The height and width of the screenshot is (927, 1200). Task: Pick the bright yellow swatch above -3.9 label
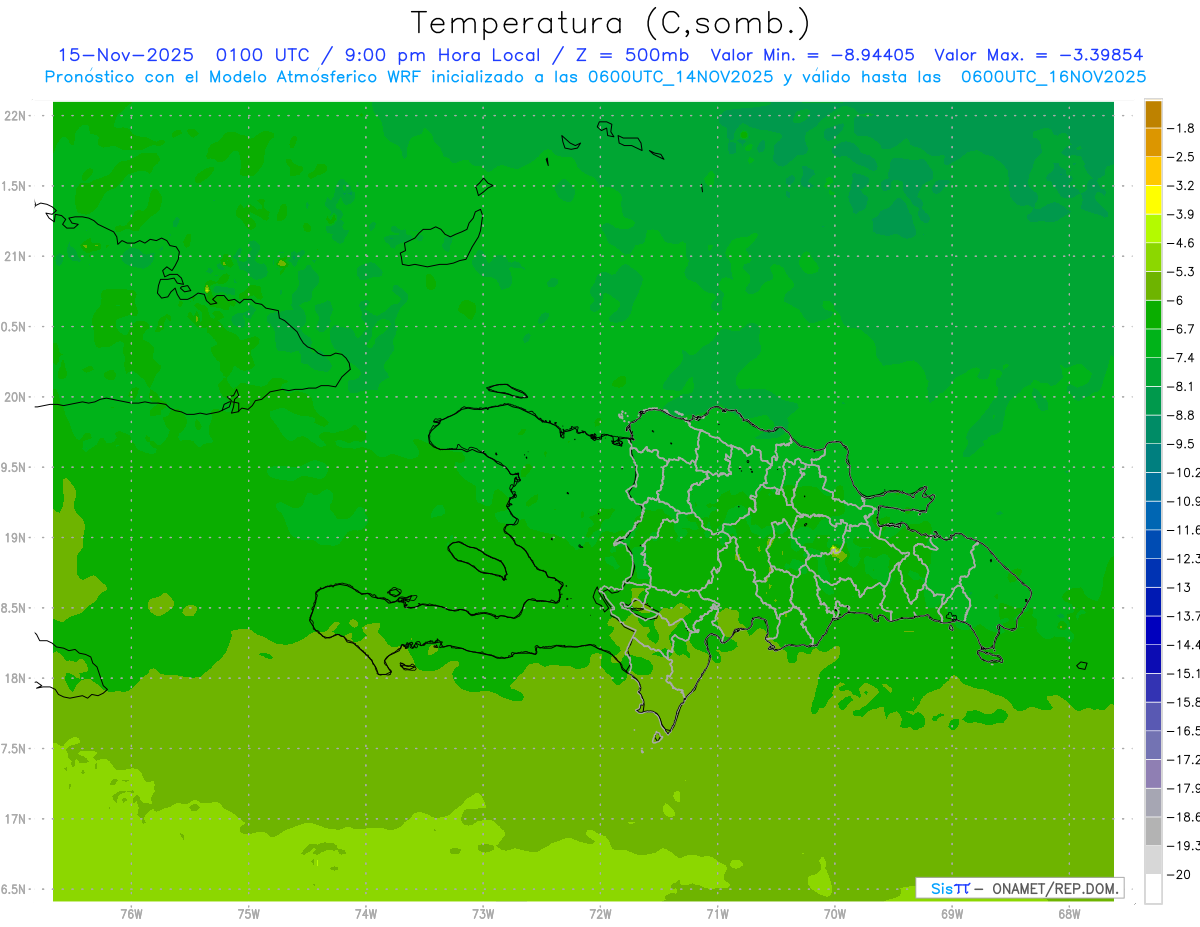pyautogui.click(x=1153, y=200)
